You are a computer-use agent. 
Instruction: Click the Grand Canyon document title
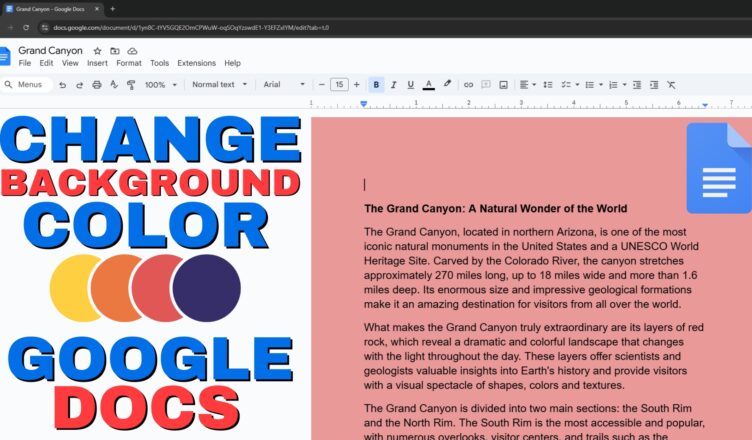pos(50,50)
